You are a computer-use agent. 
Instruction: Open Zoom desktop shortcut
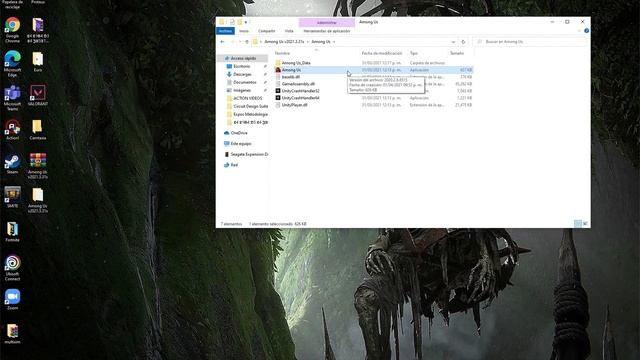point(12,300)
